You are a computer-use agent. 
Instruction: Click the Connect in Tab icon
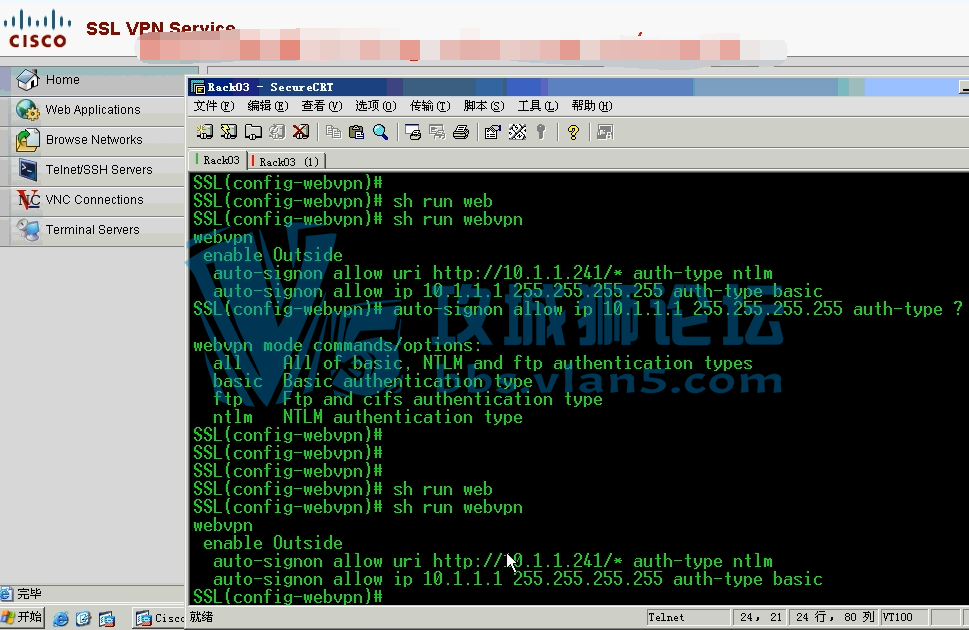252,131
